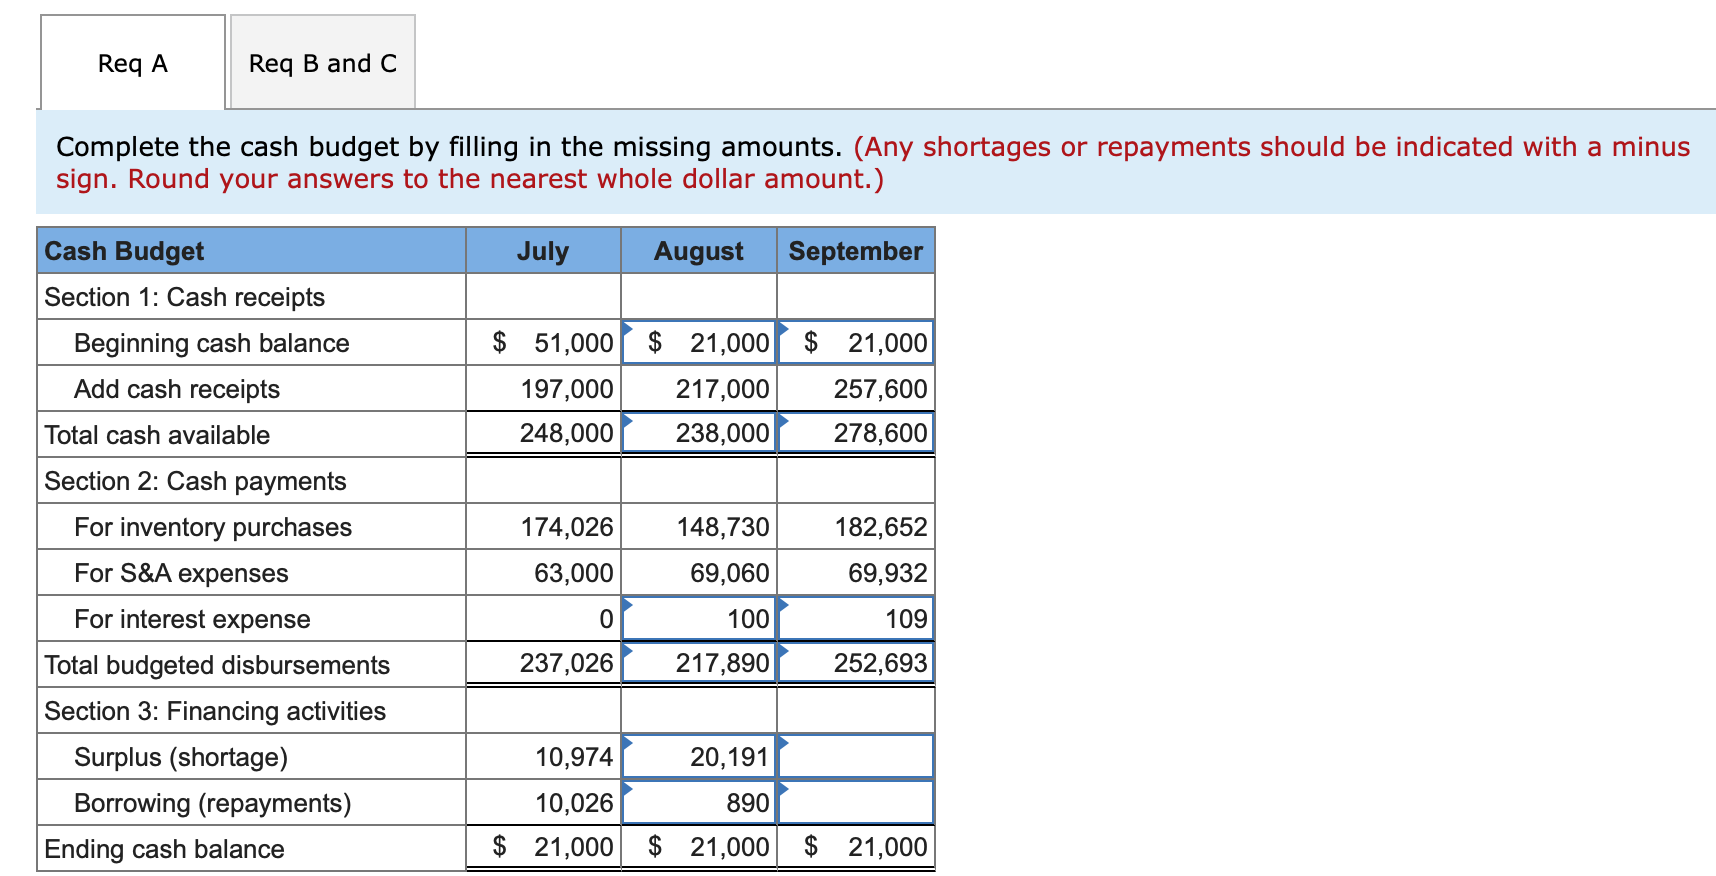Click the Cash Budget header cell

pyautogui.click(x=251, y=251)
